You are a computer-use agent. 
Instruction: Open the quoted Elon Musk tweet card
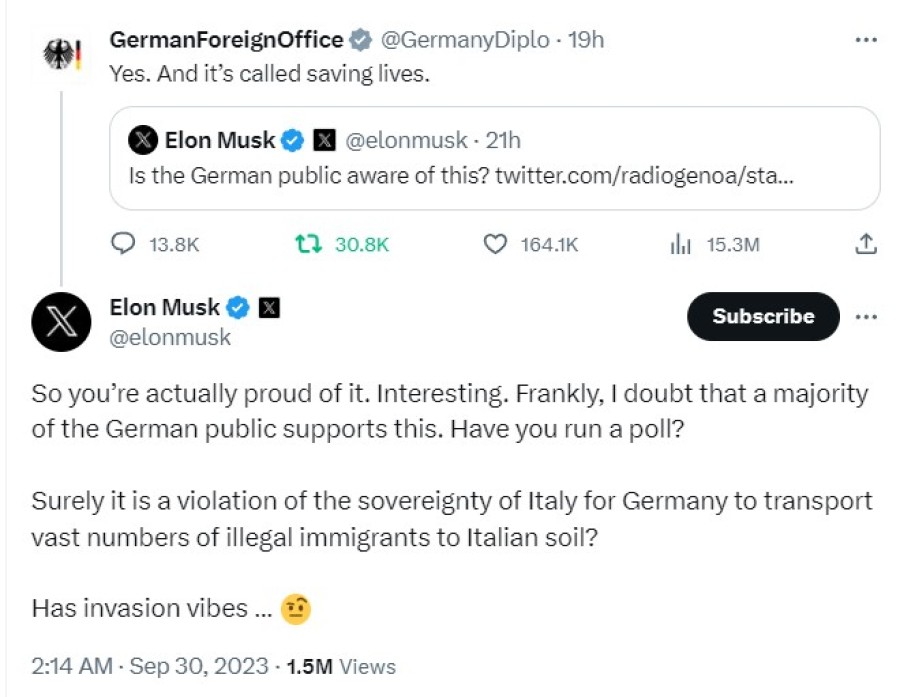coord(494,175)
